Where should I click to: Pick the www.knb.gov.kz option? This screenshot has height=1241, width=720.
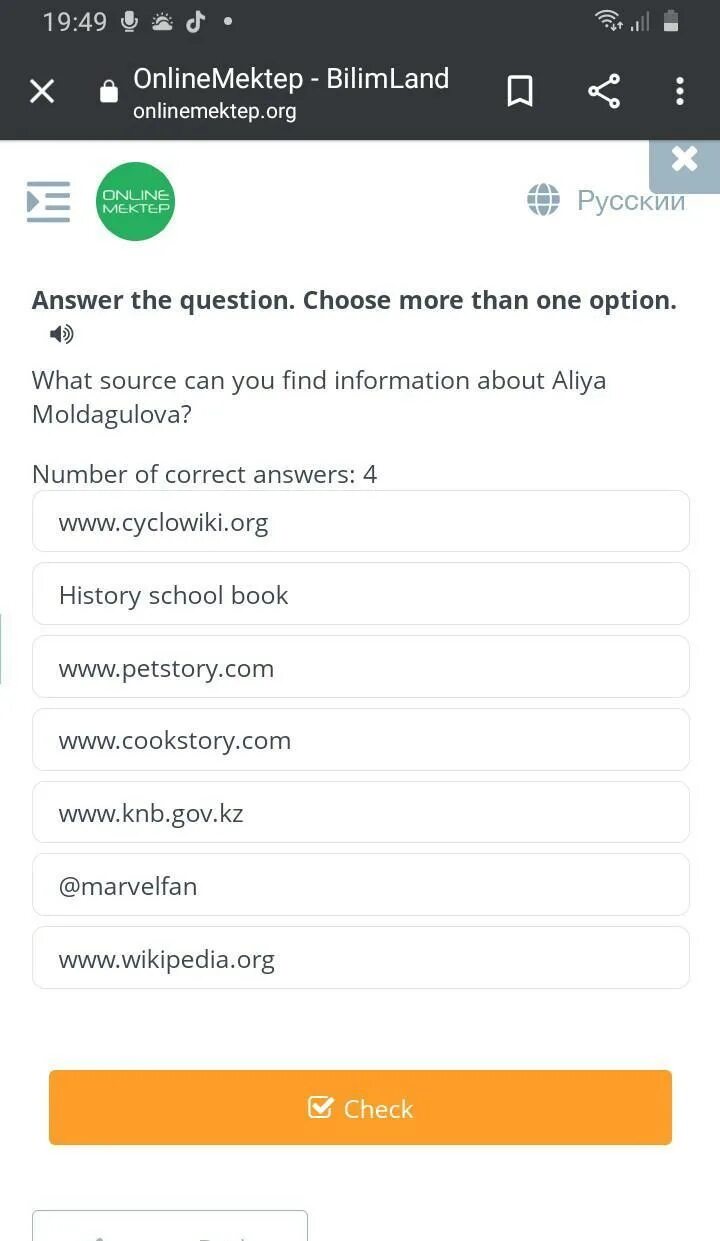[361, 812]
